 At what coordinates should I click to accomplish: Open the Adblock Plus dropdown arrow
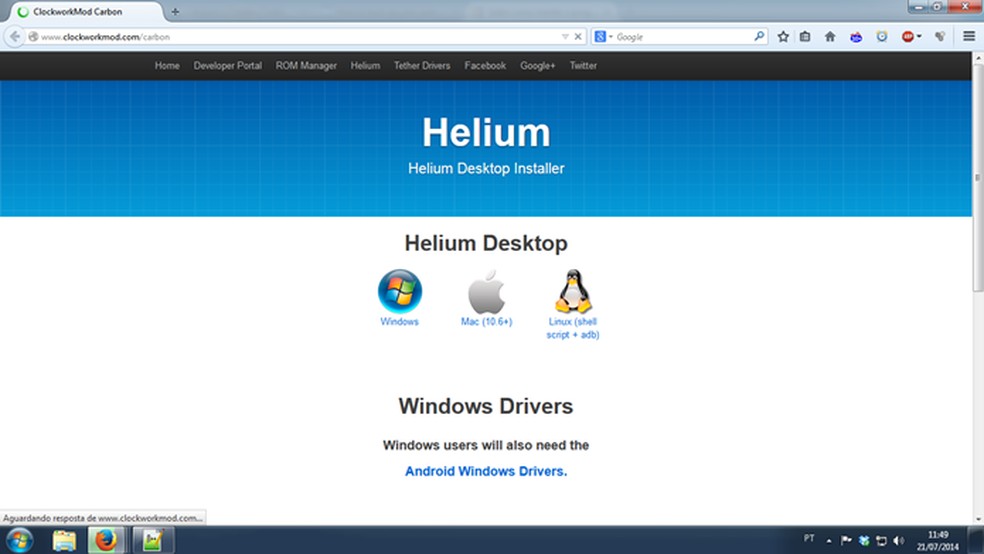(919, 36)
